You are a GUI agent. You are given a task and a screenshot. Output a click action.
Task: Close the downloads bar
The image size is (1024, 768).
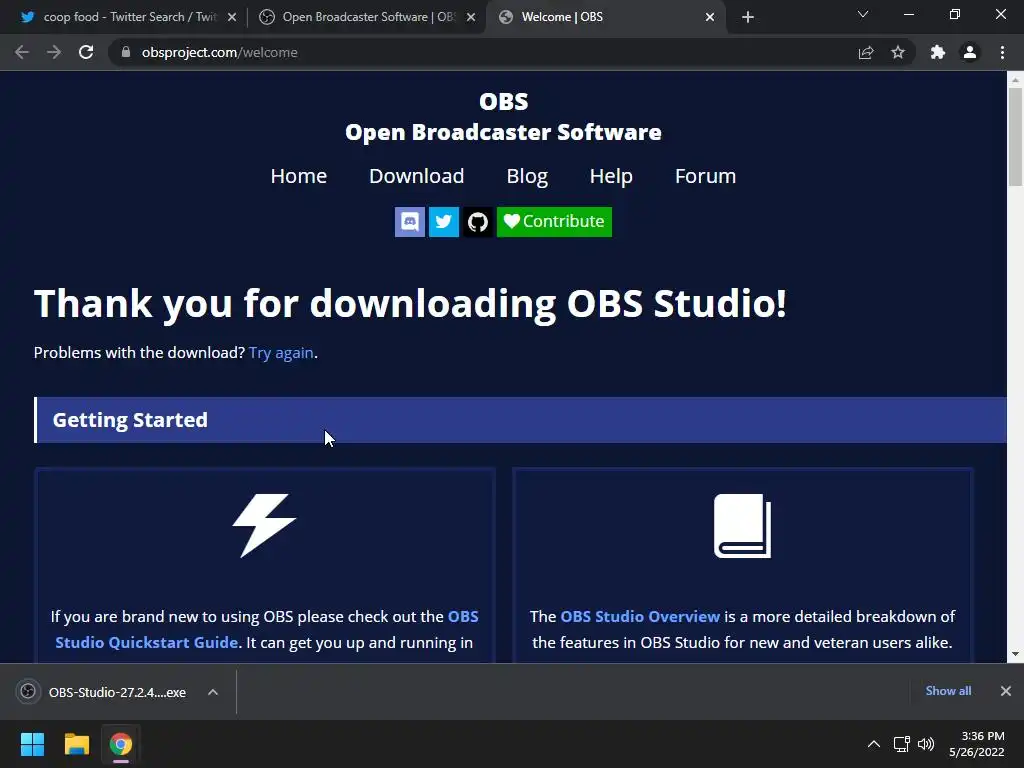coord(1006,691)
